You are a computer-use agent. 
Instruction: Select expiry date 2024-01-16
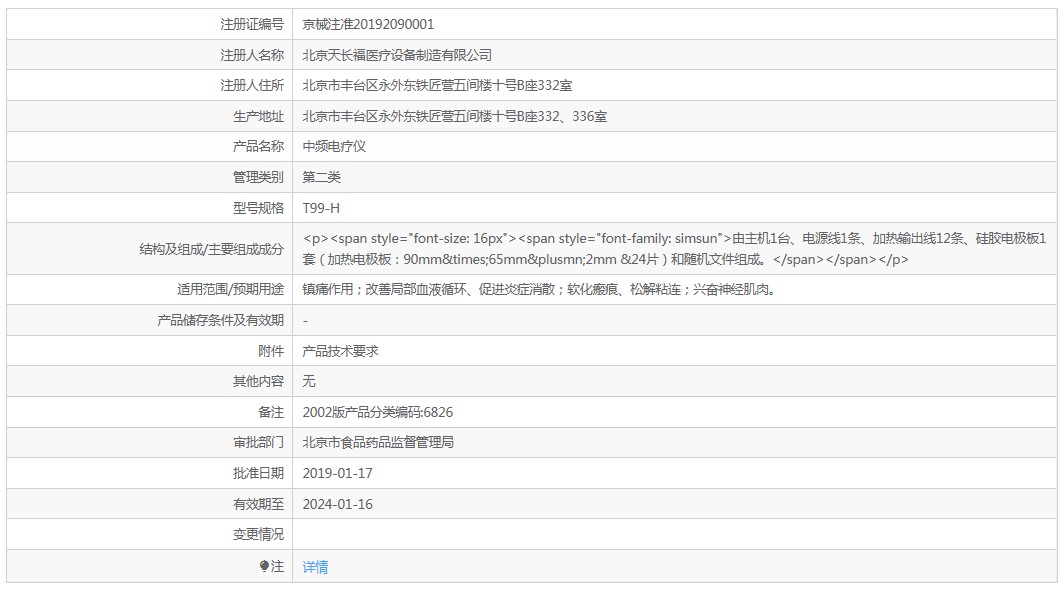click(x=337, y=504)
